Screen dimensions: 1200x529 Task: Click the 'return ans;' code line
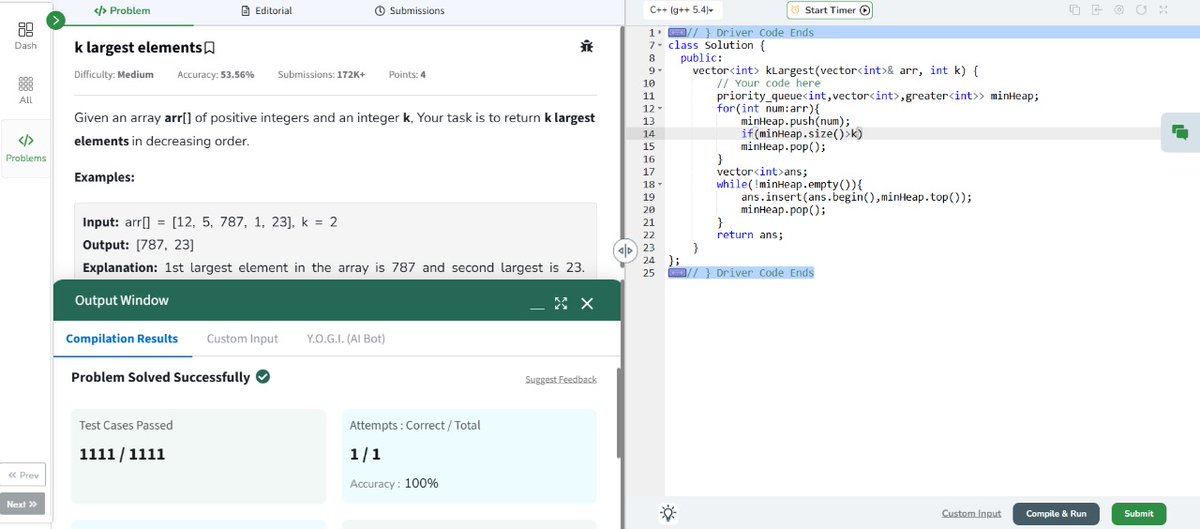pyautogui.click(x=750, y=235)
